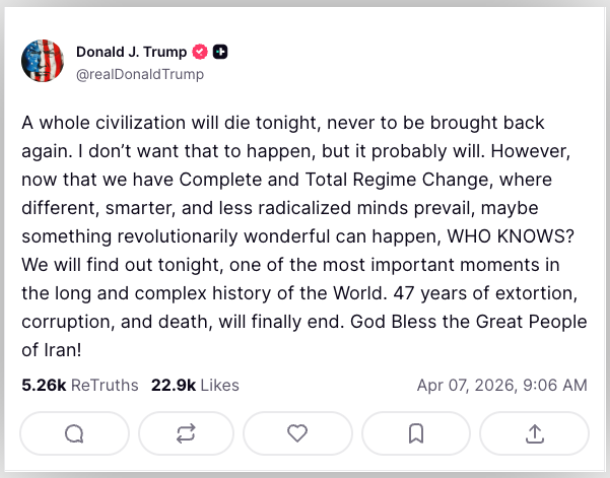
Task: Reply to the post via speech bubble icon
Action: point(74,433)
